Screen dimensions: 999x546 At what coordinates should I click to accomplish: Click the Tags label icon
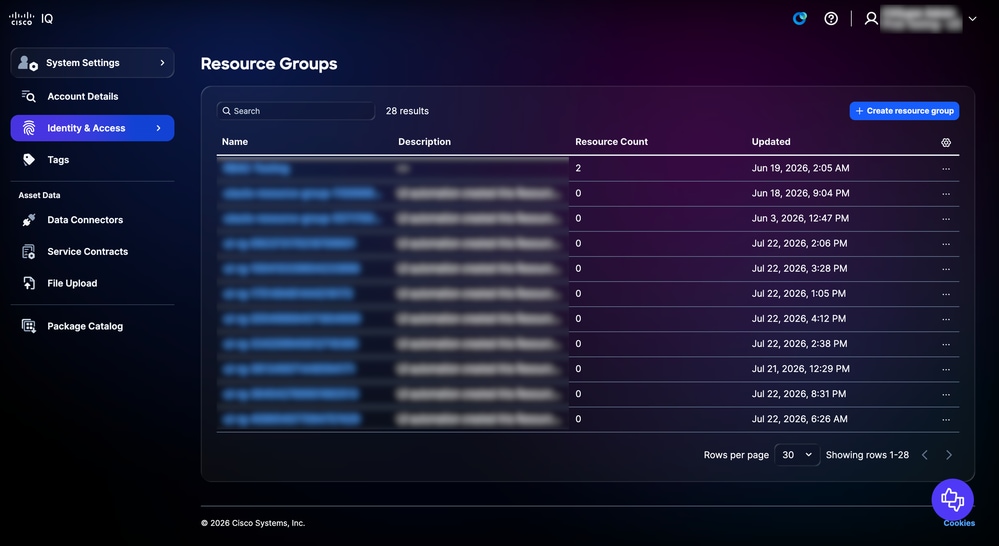tap(29, 160)
